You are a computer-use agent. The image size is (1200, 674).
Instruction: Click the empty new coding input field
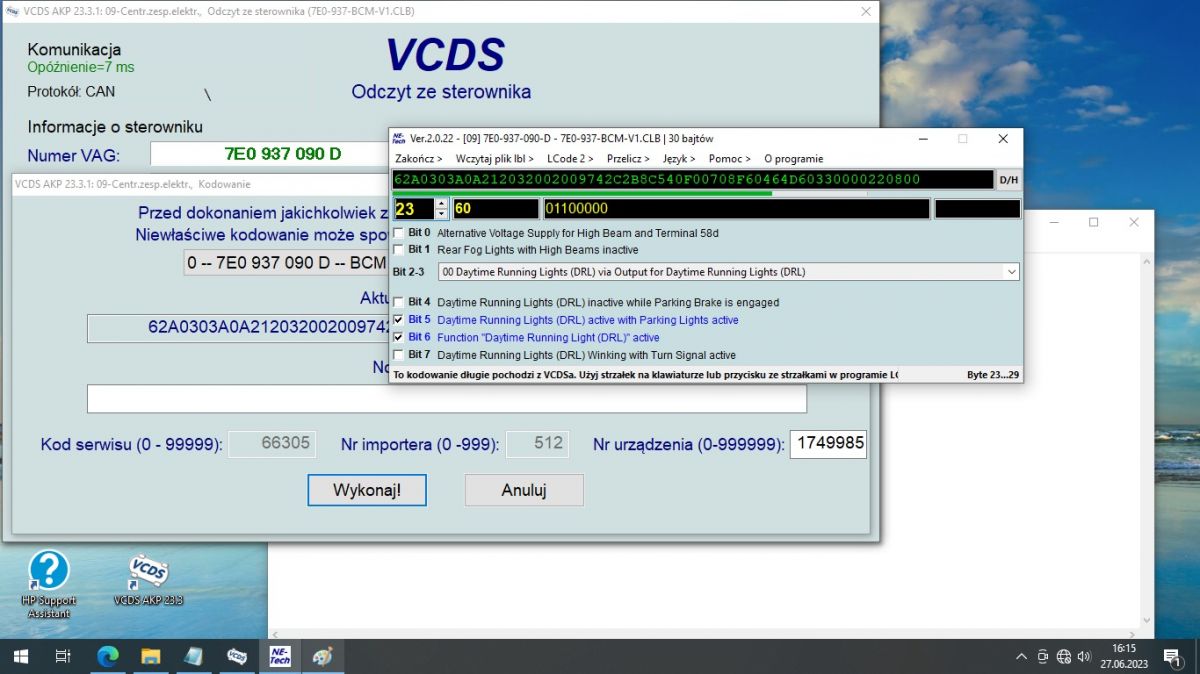point(446,399)
